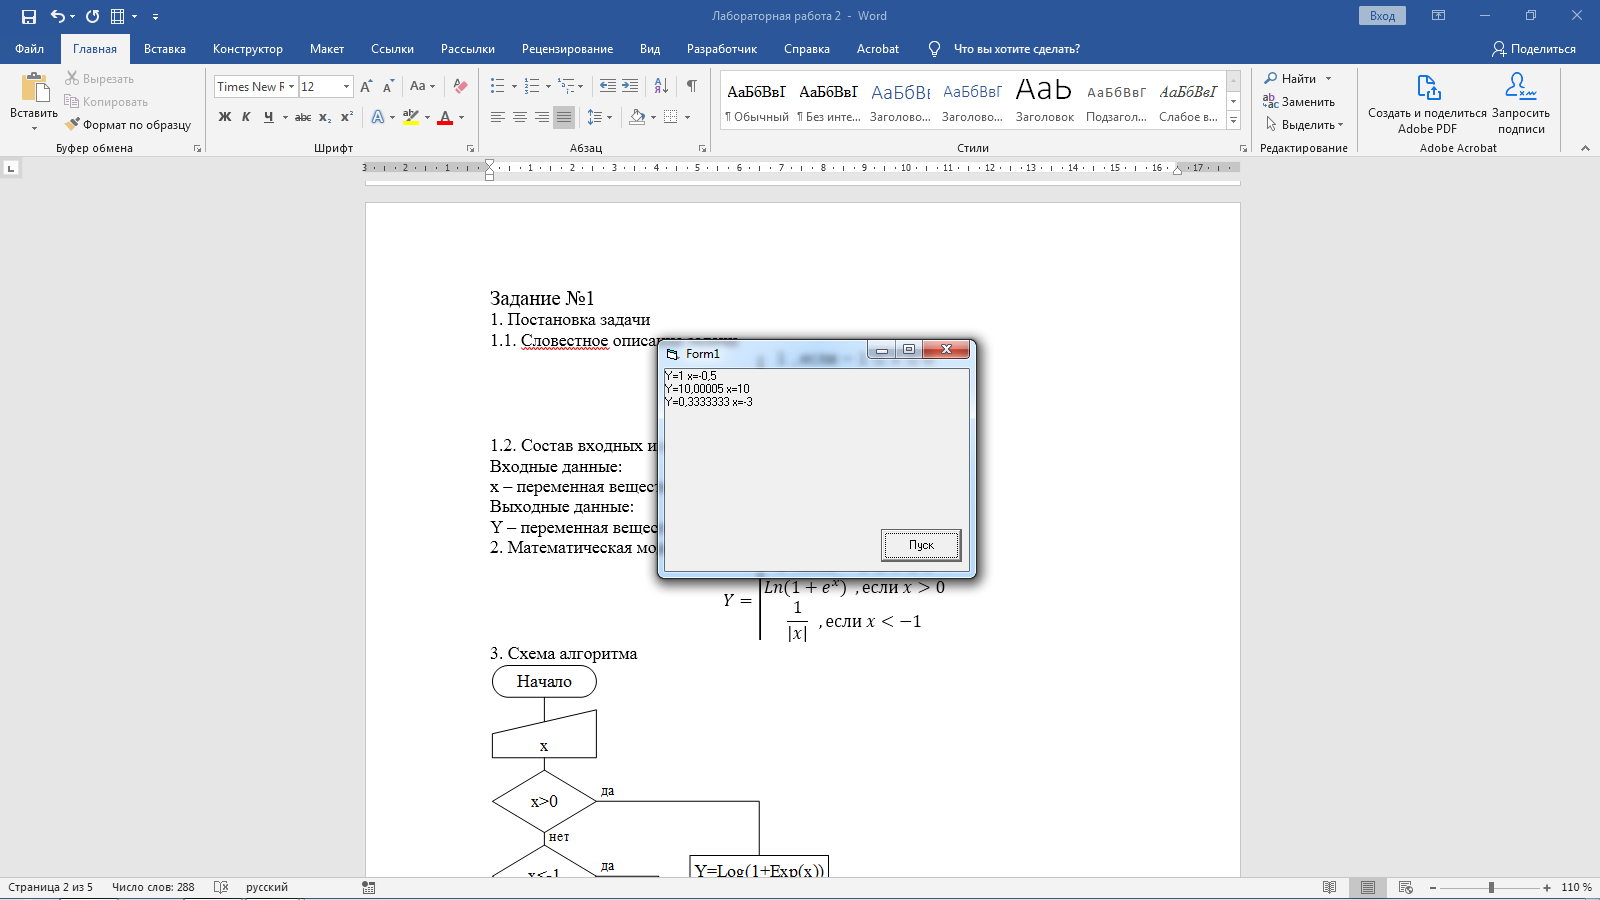Open the line spacing dropdown

coord(599,117)
